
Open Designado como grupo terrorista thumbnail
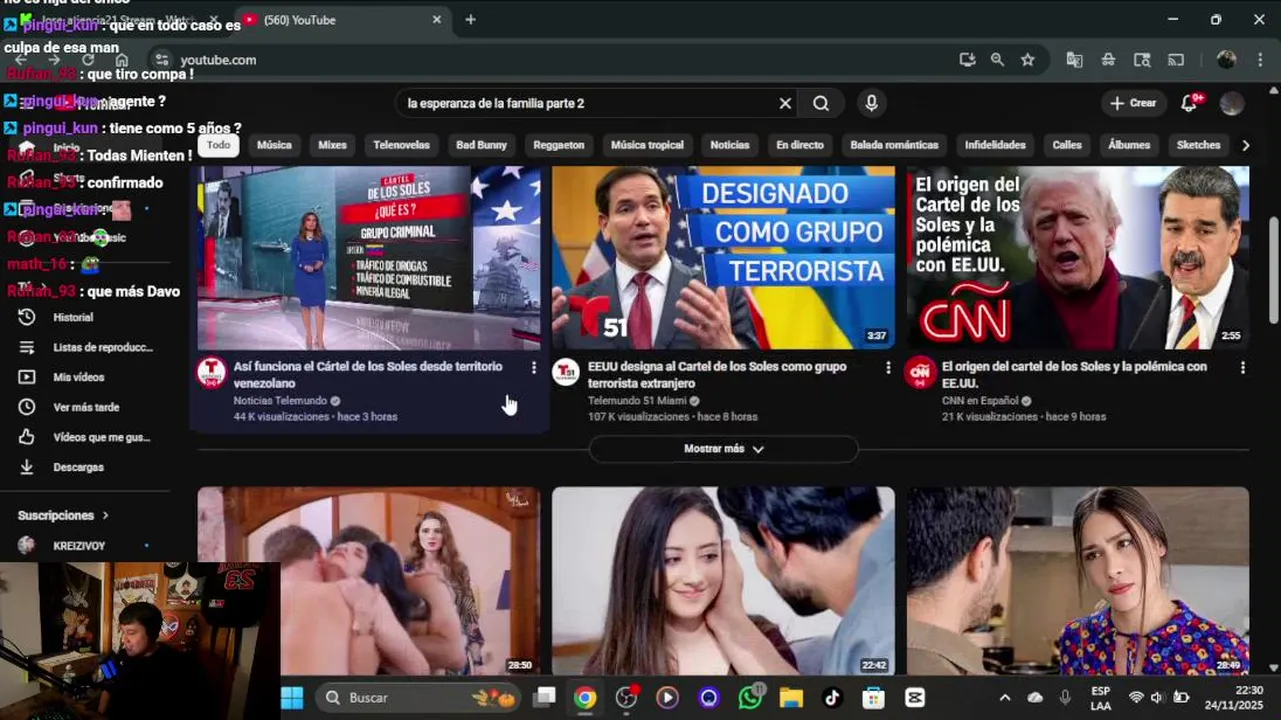tap(723, 257)
